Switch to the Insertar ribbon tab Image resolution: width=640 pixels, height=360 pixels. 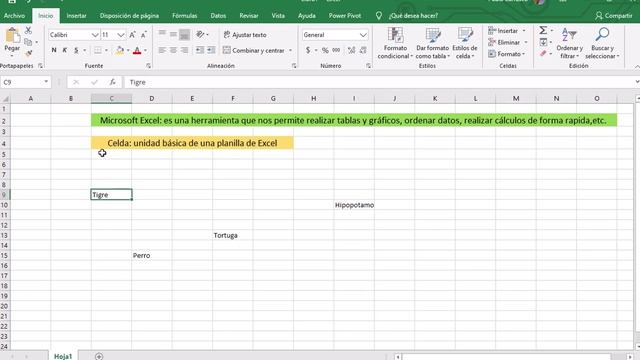(x=76, y=16)
